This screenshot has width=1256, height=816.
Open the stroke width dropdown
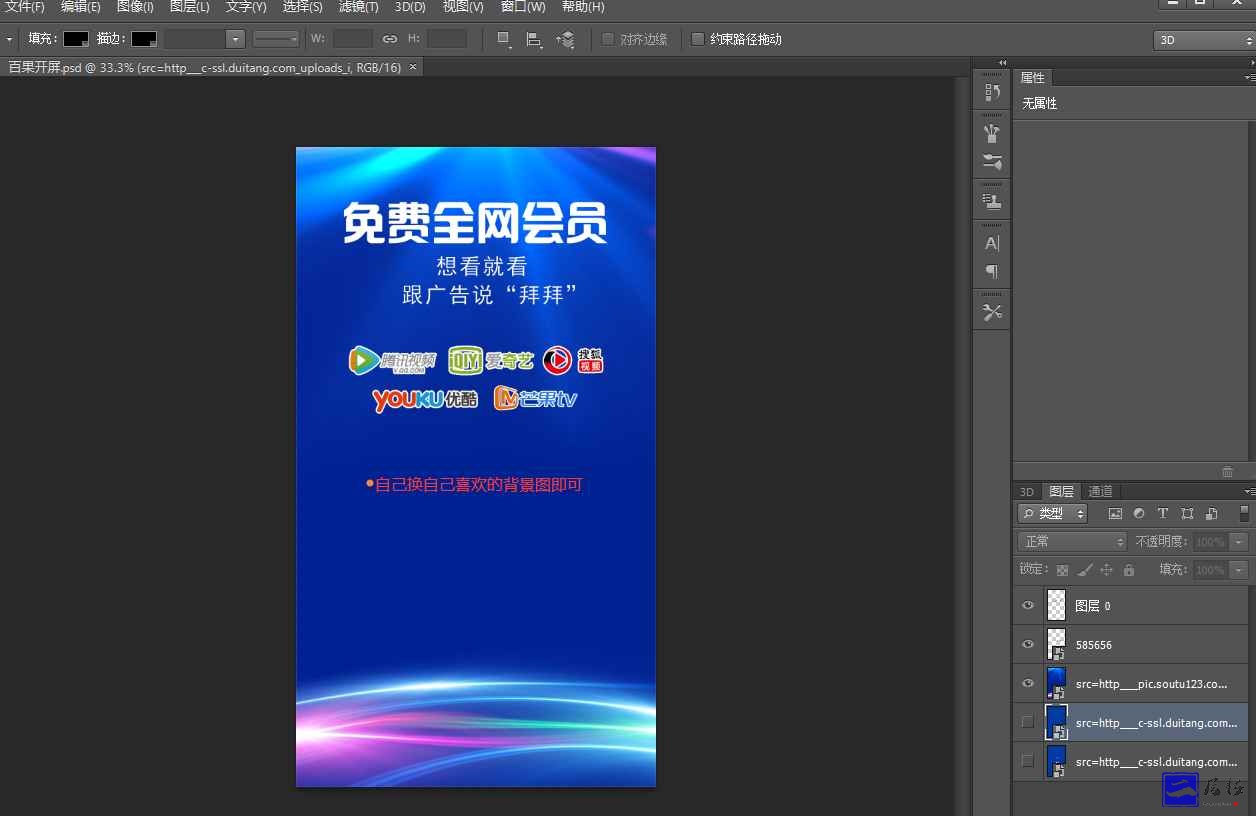click(235, 39)
